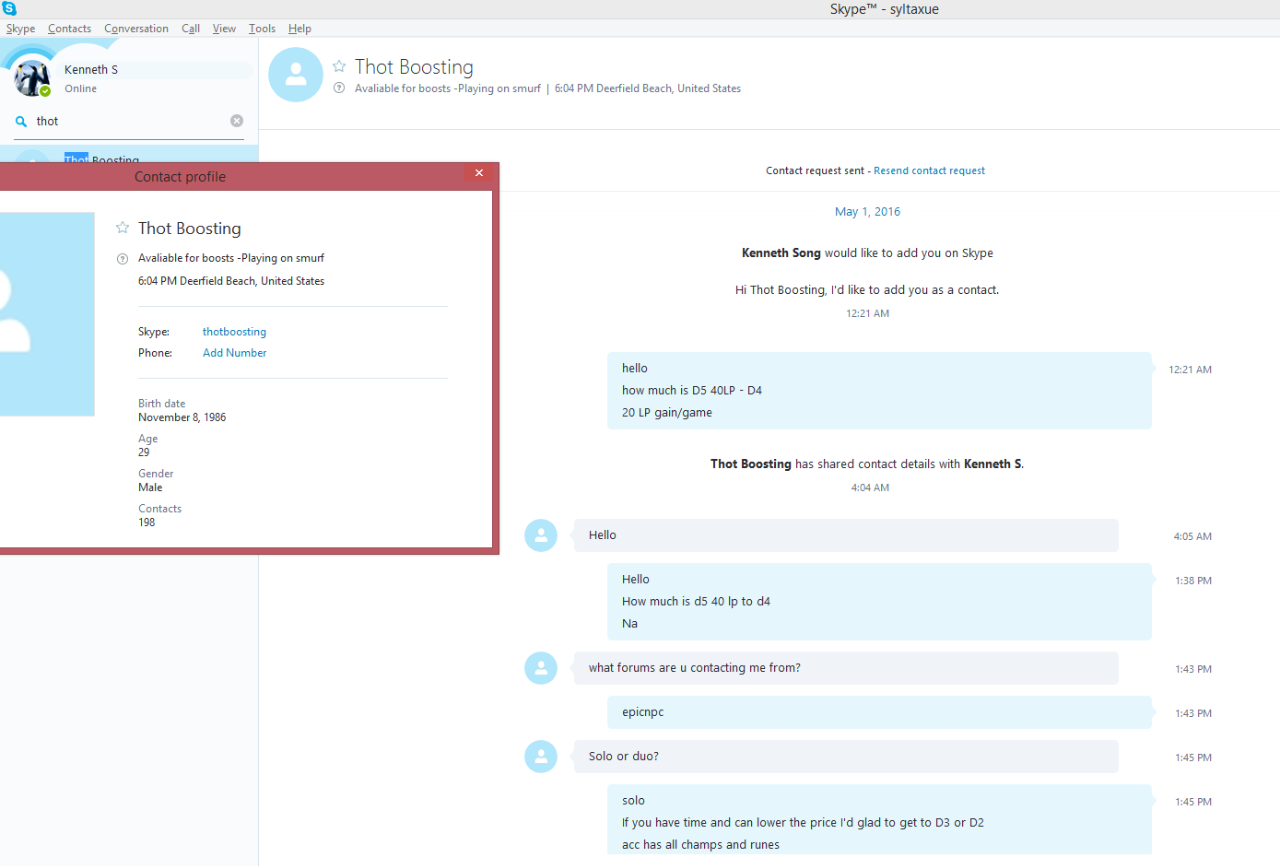Click the 12:21 AM timestamp beside 'hello'
This screenshot has height=866, width=1280.
pos(1190,370)
